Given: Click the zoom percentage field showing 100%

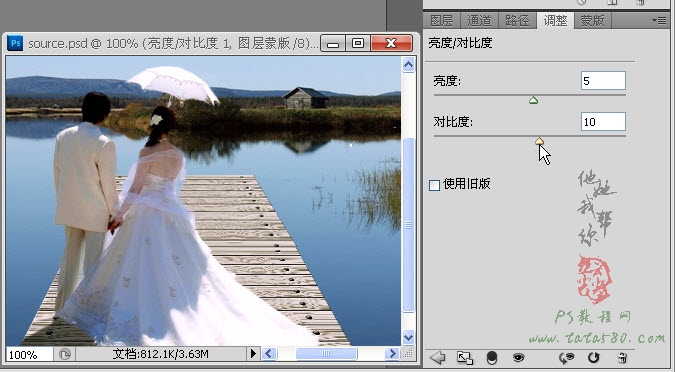Looking at the screenshot, I should (30, 354).
